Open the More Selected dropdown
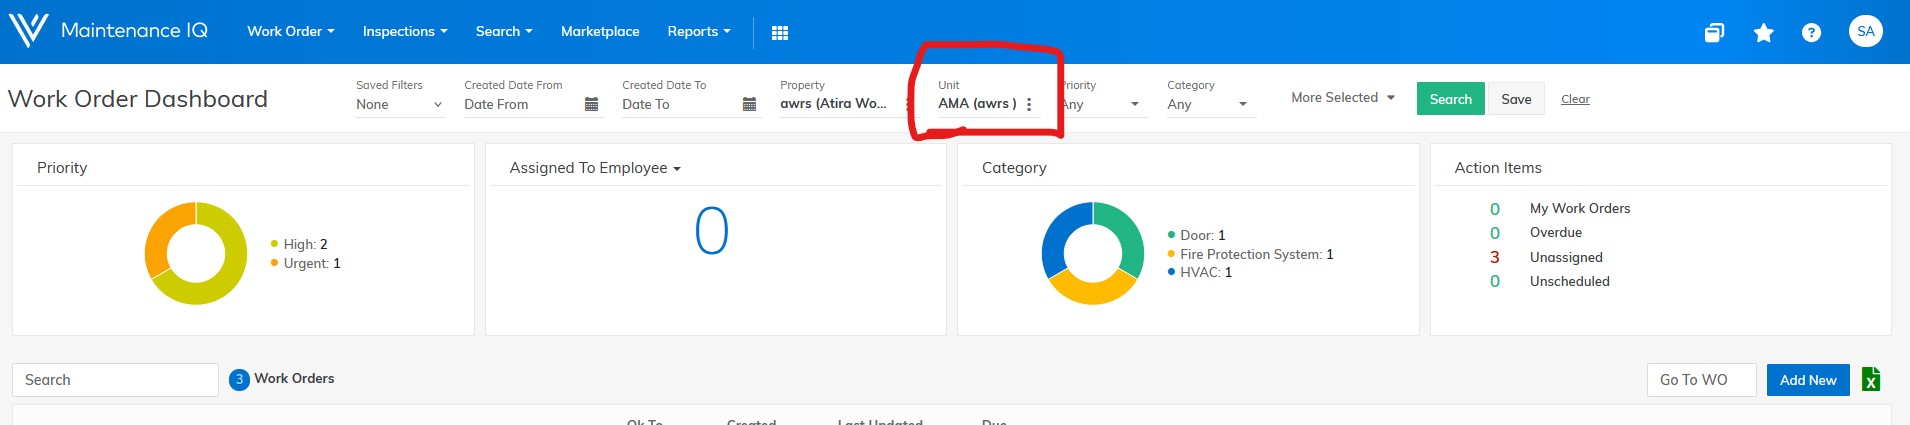 click(1342, 98)
